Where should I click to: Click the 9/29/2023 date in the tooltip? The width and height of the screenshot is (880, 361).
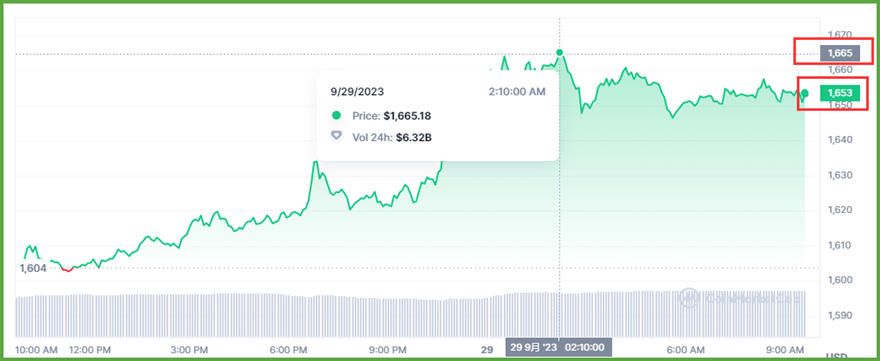coord(357,92)
